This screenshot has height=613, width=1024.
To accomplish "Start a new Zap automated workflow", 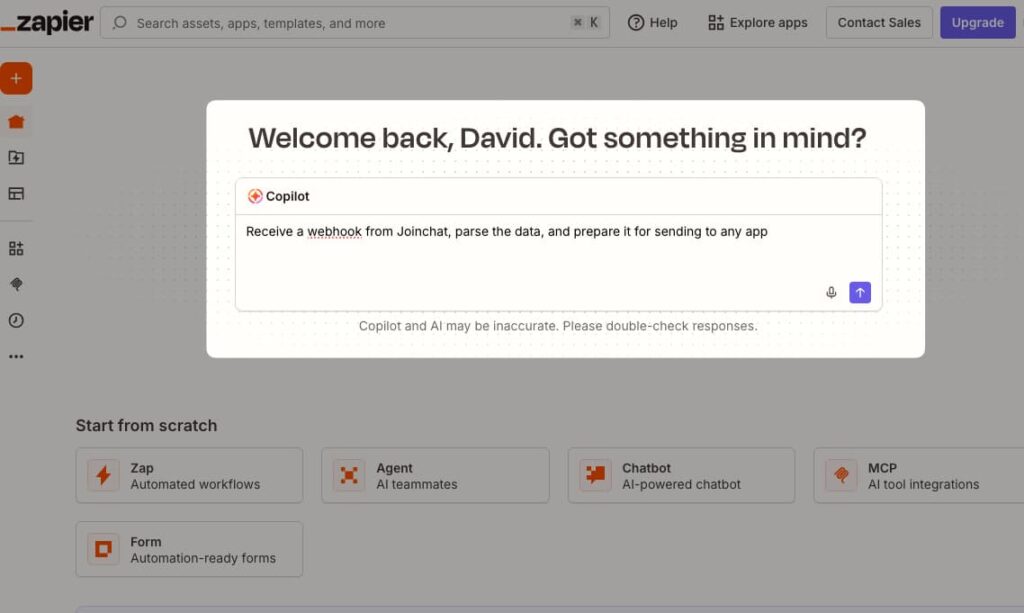I will 189,475.
